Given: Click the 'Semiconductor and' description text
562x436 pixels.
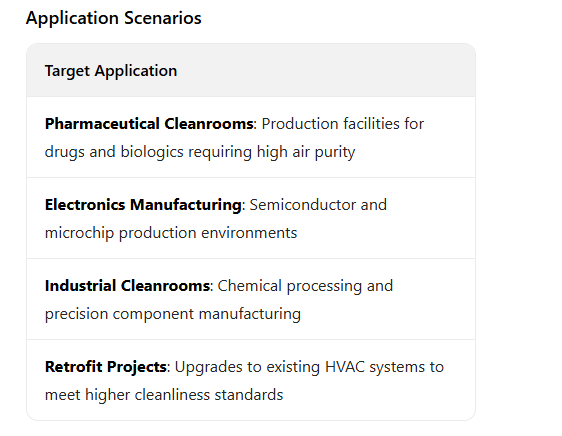Looking at the screenshot, I should coord(318,205).
